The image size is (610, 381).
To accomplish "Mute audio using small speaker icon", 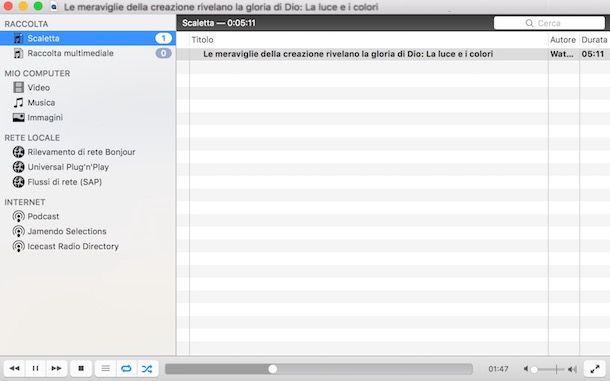I will [x=526, y=369].
